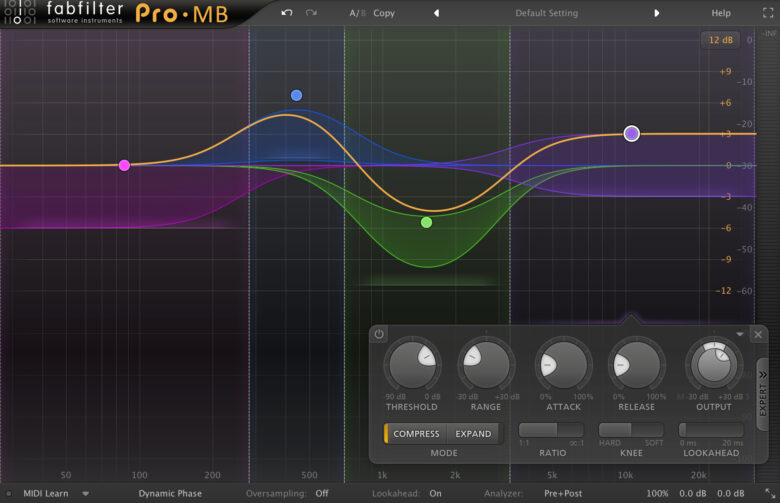Screen dimensions: 780x503
Task: Open the Default Setting preset menu
Action: coord(546,13)
